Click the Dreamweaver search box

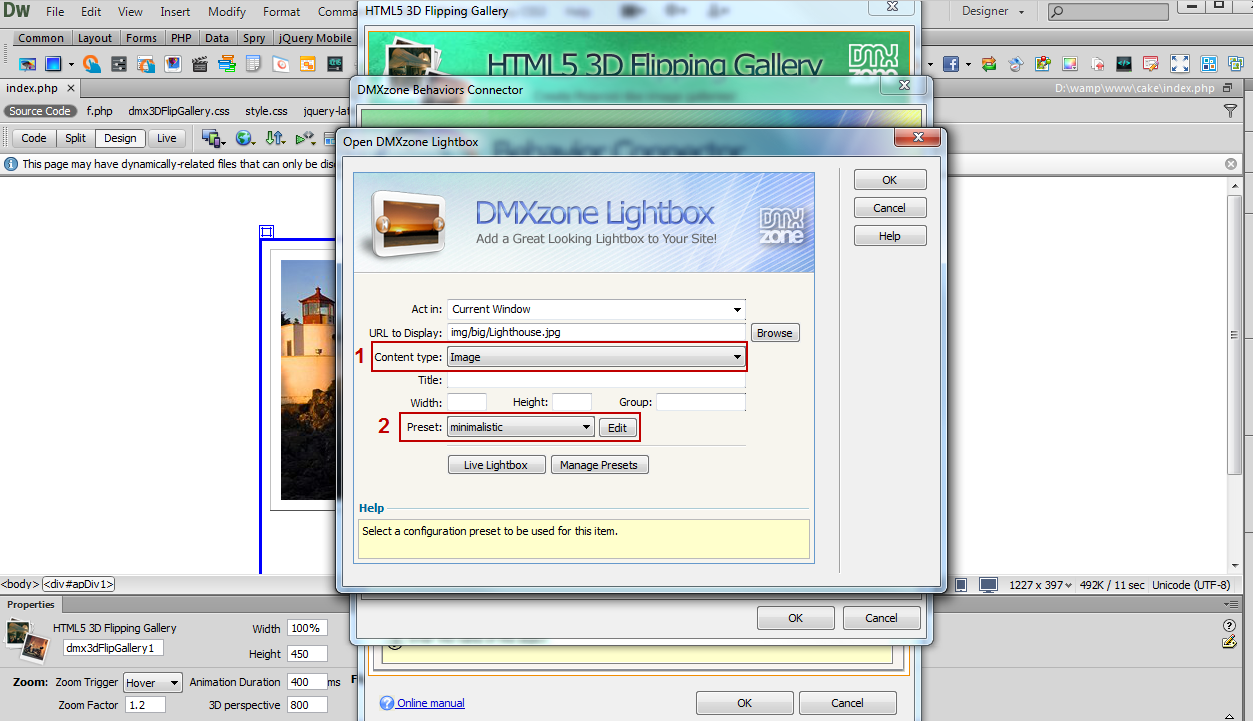(x=1108, y=12)
